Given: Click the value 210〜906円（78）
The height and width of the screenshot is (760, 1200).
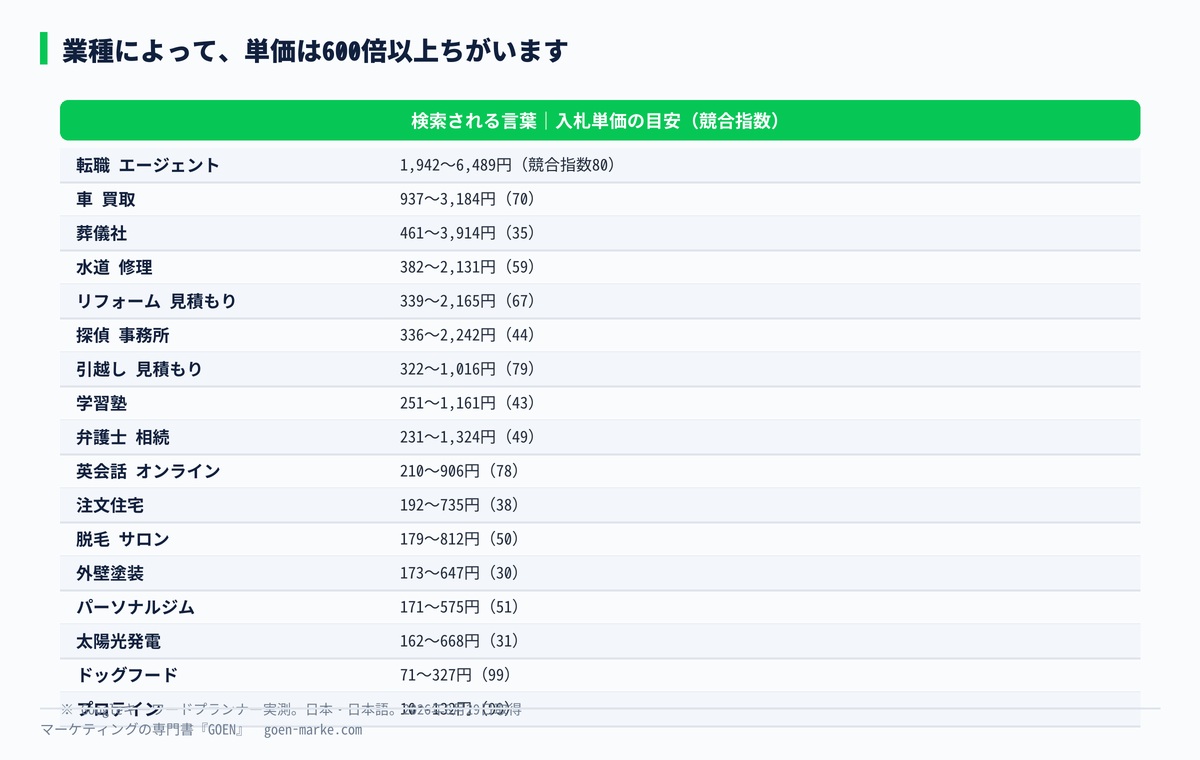Looking at the screenshot, I should click(460, 471).
